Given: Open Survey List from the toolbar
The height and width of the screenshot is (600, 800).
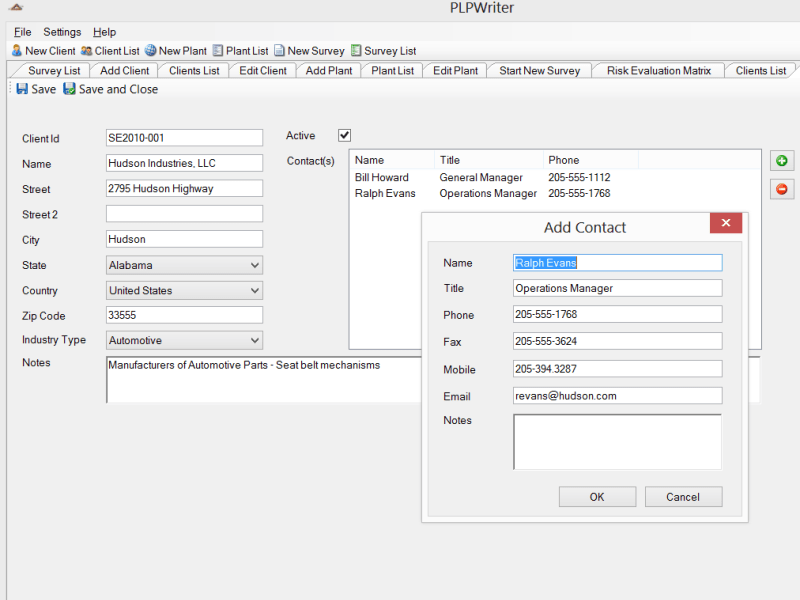Looking at the screenshot, I should click(356, 50).
